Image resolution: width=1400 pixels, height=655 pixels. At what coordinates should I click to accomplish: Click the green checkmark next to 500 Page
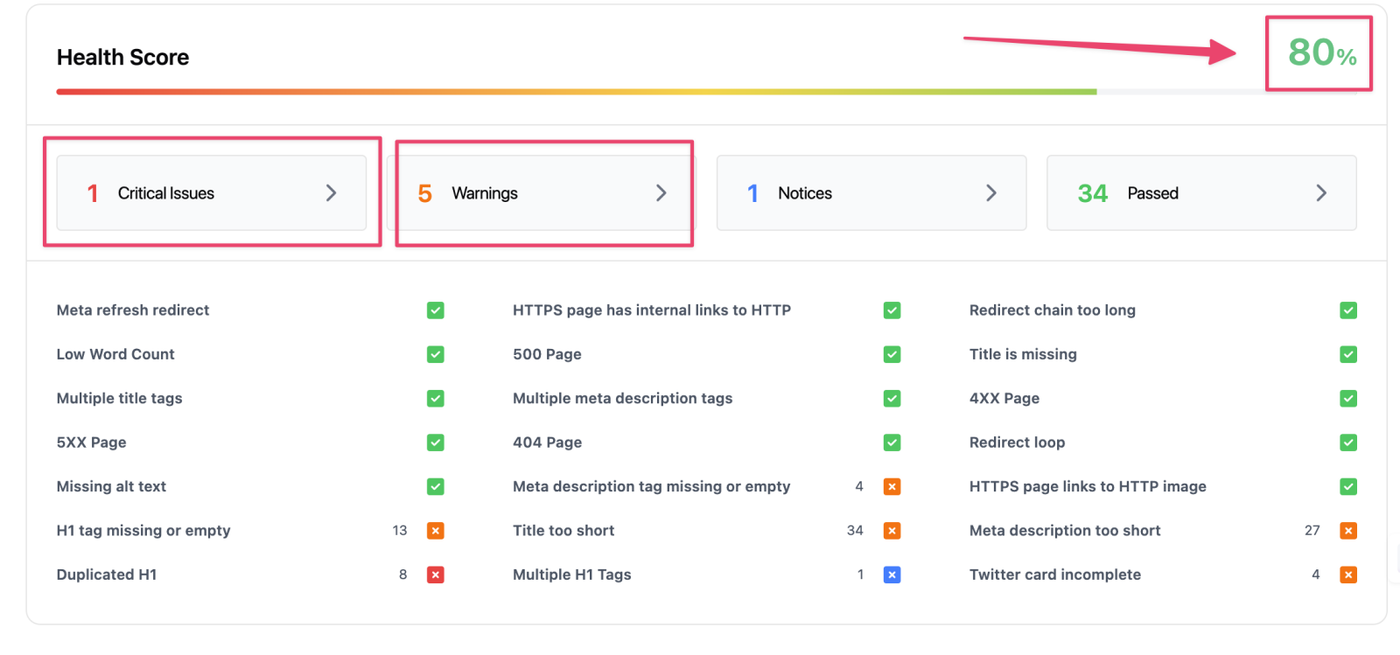point(892,355)
